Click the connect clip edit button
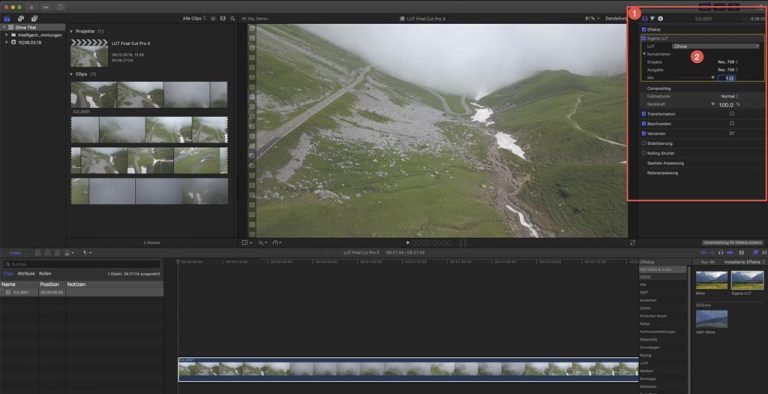Image resolution: width=768 pixels, height=394 pixels. (38, 253)
